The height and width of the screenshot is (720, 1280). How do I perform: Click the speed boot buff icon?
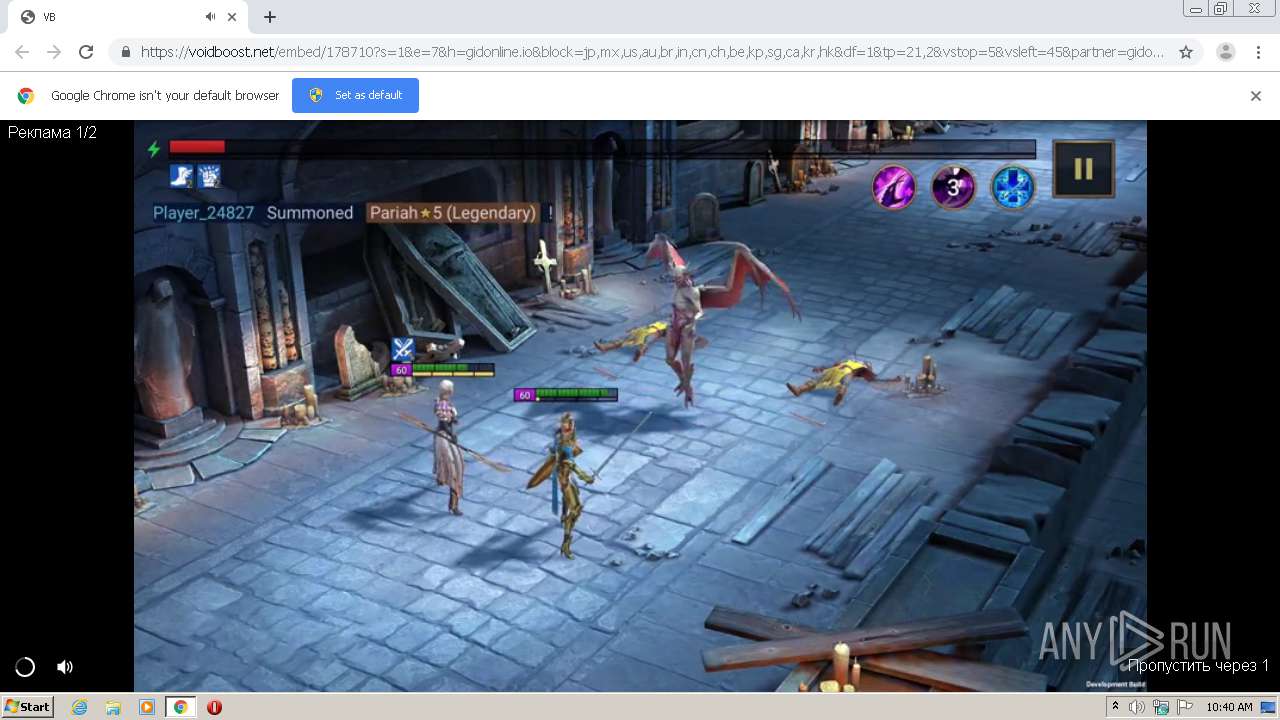181,176
